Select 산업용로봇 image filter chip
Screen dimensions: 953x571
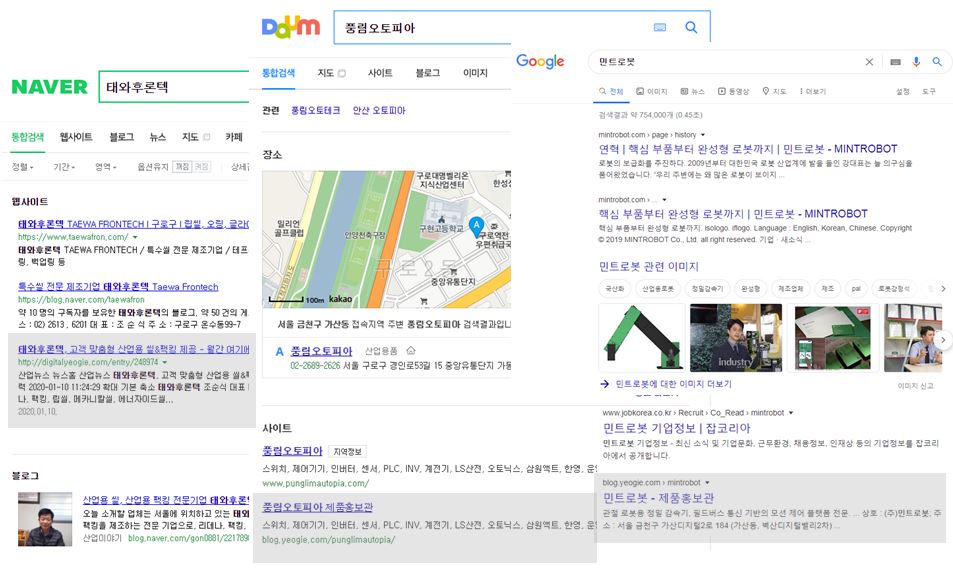pyautogui.click(x=658, y=289)
